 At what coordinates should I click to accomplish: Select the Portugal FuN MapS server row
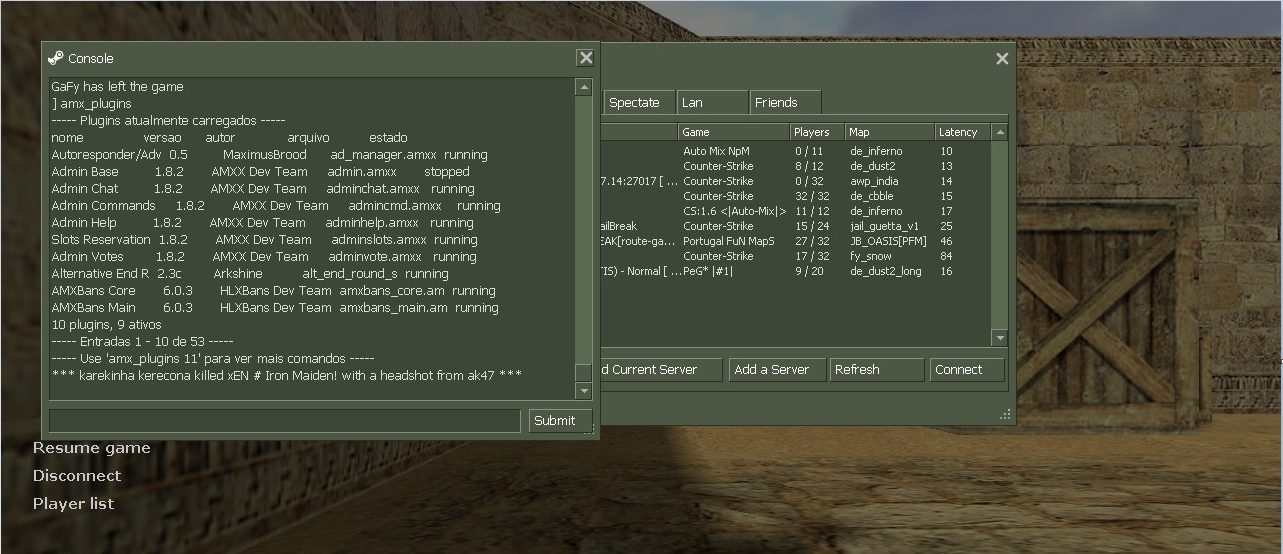(795, 241)
